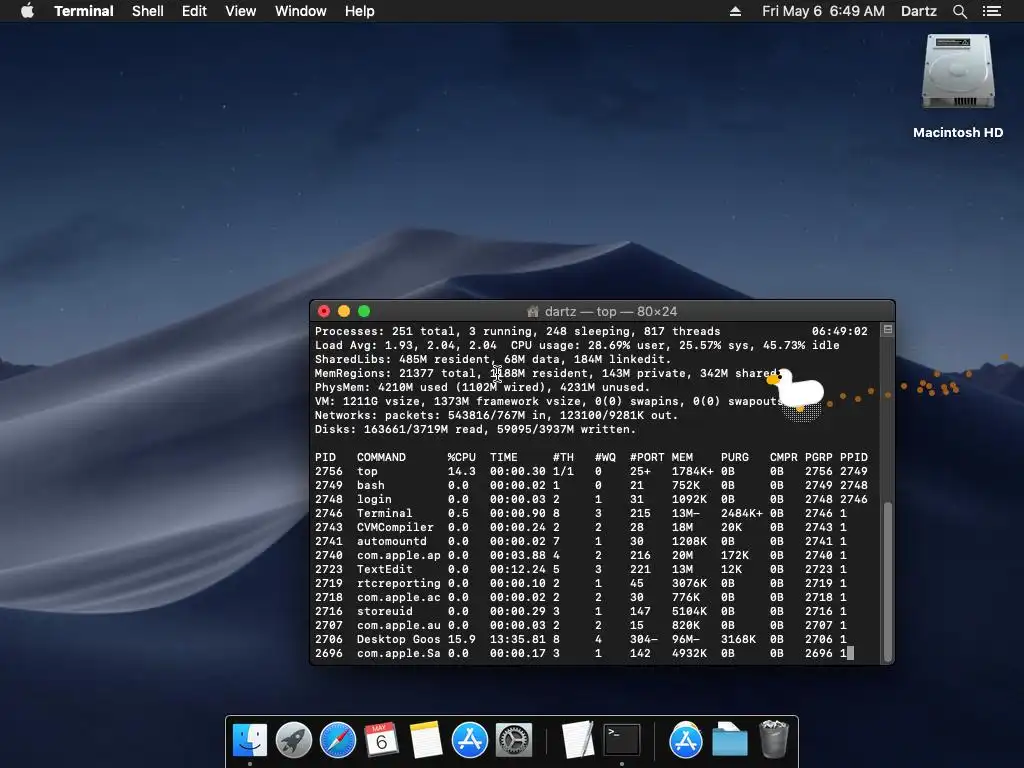Click the "Desktop Goos" process name

click(398, 639)
